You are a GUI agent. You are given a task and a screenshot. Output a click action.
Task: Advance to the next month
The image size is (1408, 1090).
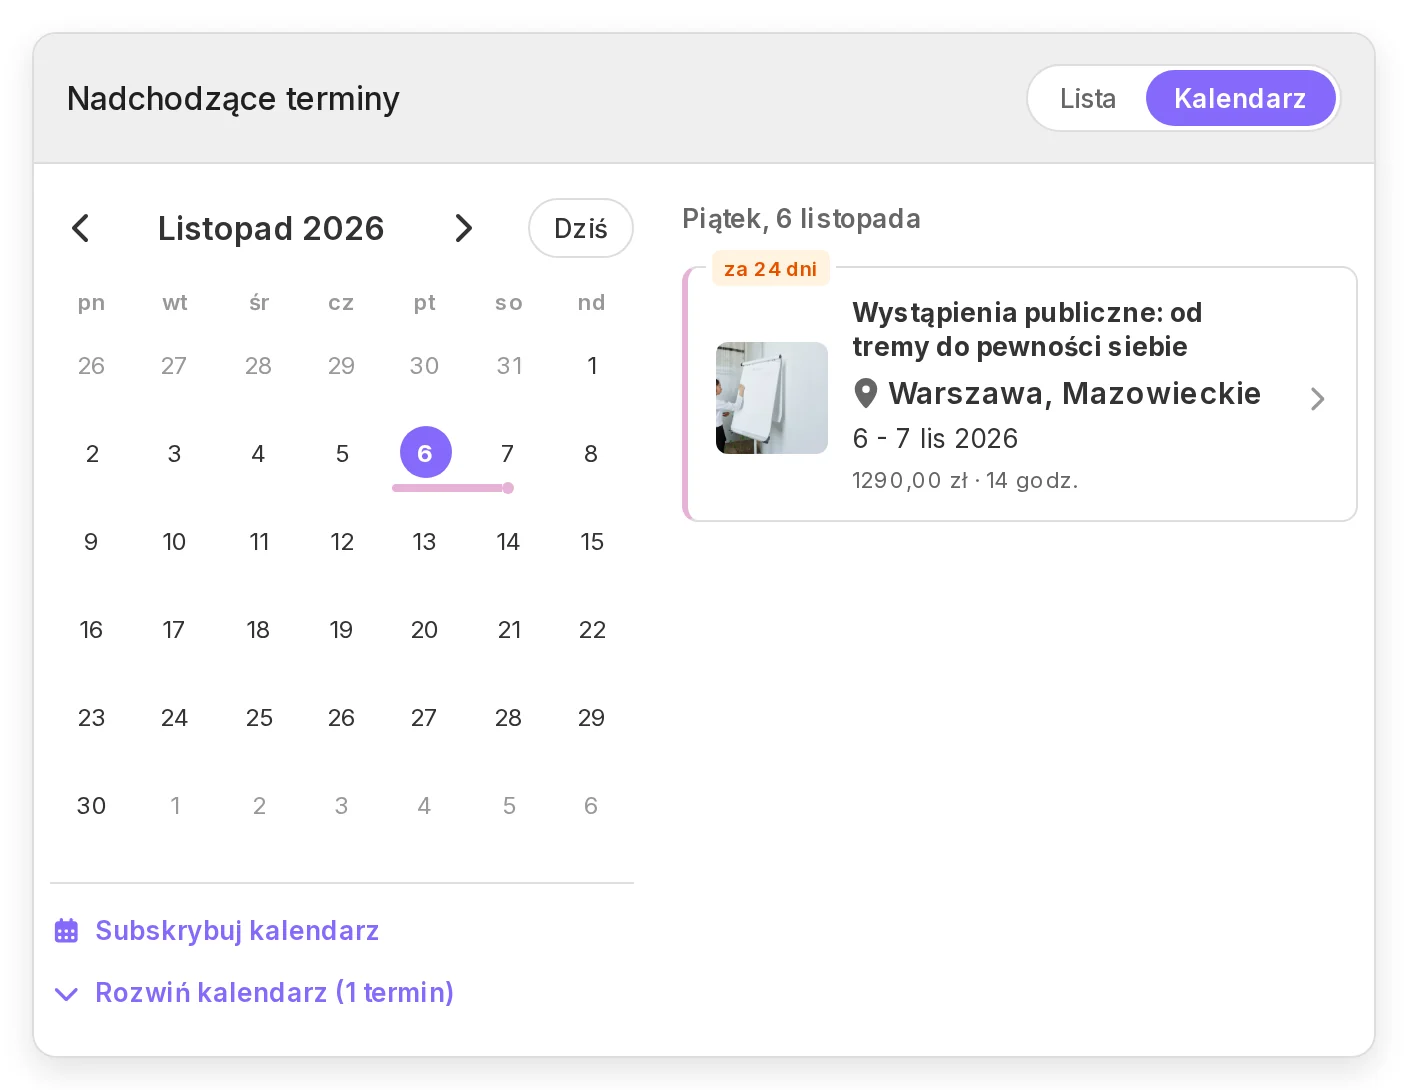coord(463,228)
